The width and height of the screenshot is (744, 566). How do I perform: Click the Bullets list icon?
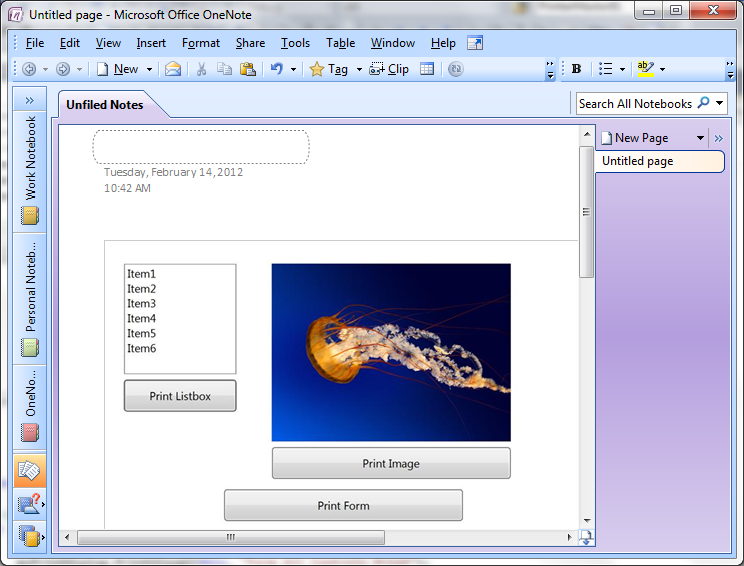606,69
